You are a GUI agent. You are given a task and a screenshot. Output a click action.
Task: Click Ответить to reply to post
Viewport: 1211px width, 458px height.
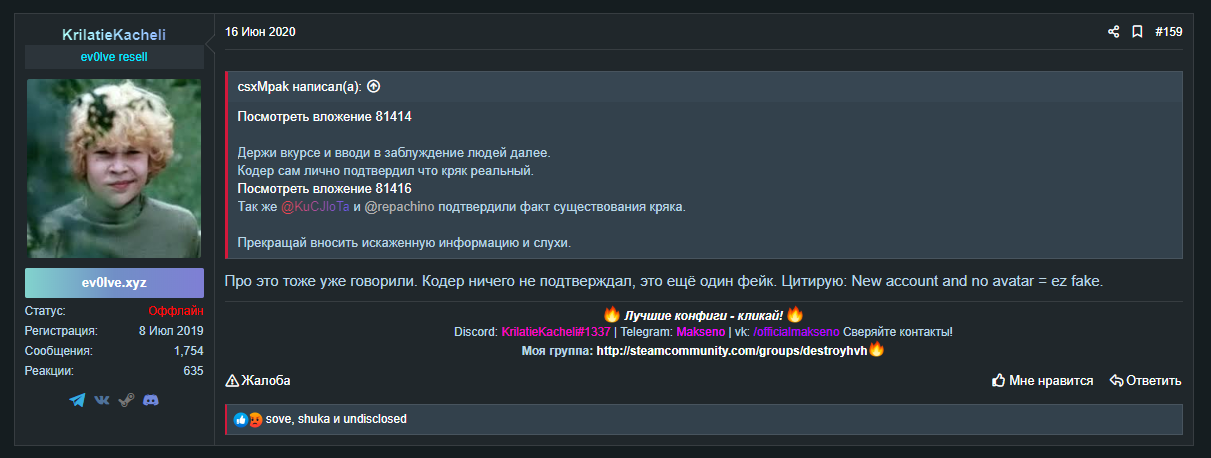(1145, 380)
